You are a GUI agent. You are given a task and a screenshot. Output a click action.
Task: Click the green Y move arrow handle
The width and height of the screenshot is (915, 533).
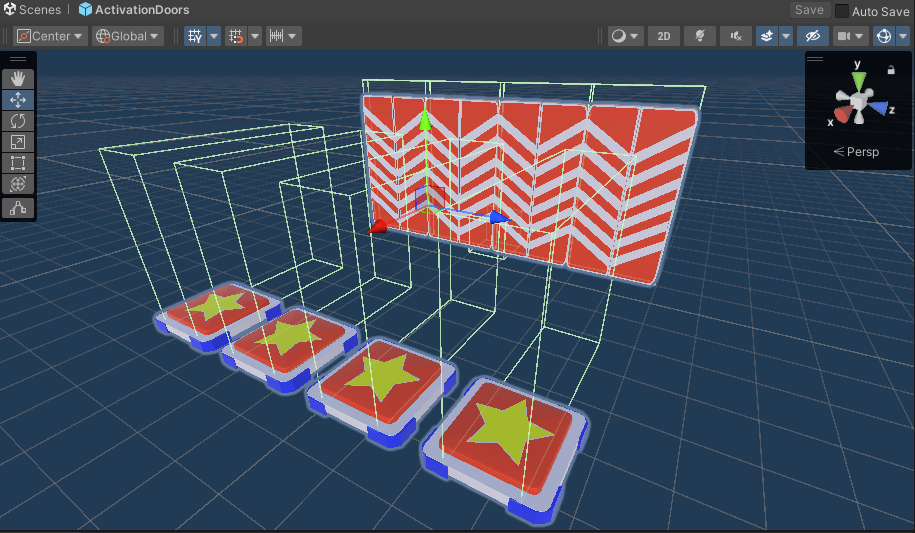425,121
